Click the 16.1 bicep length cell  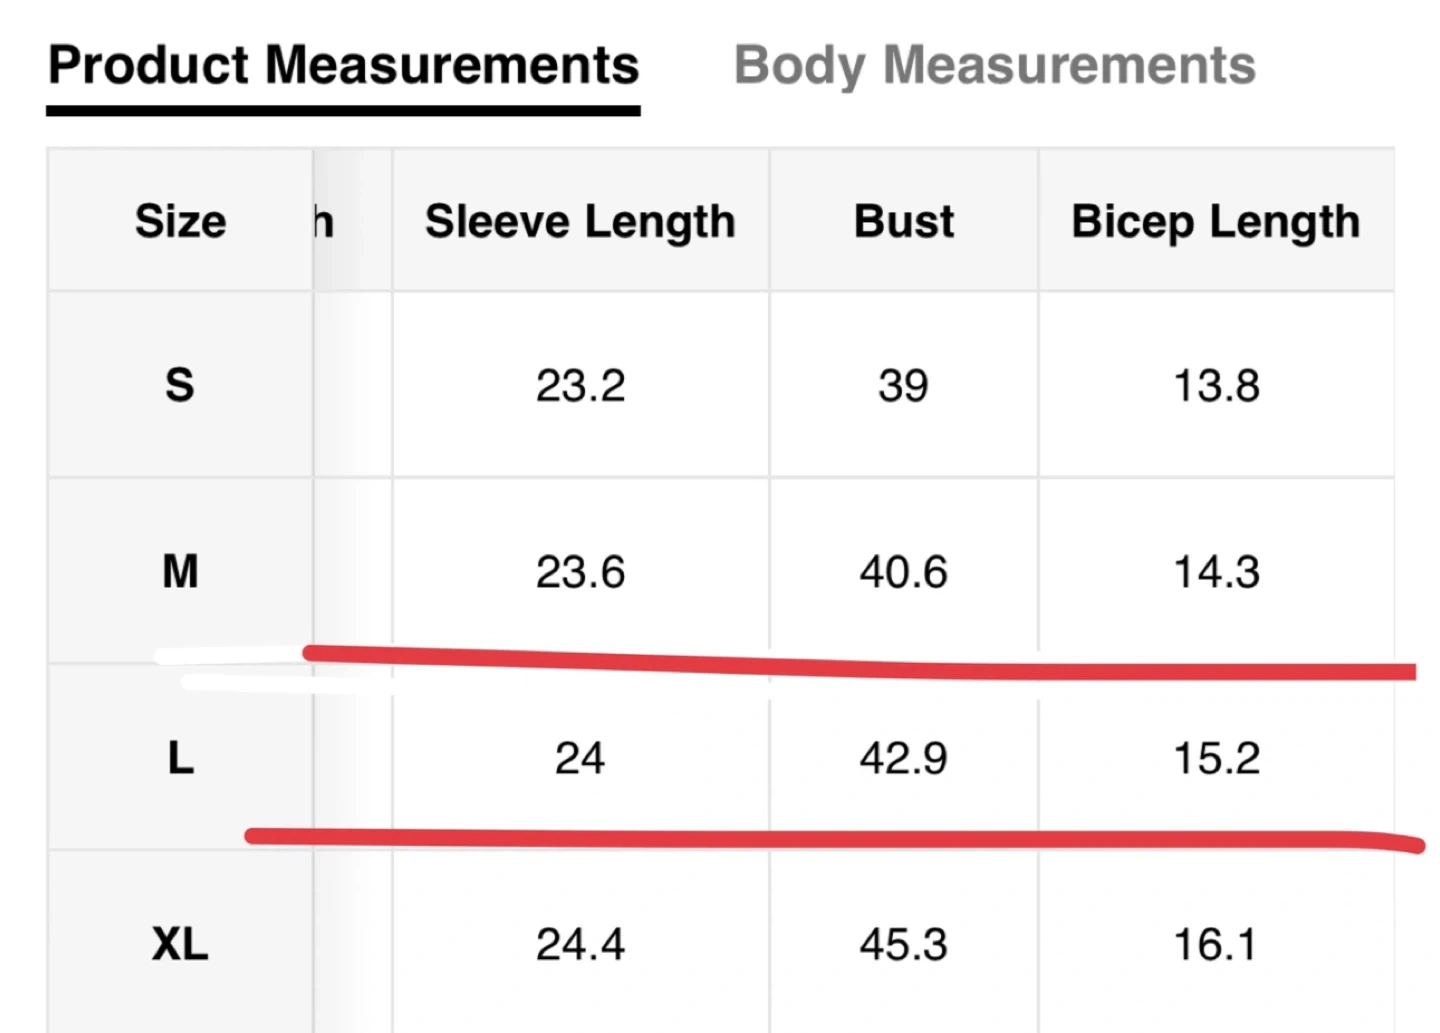point(1216,944)
